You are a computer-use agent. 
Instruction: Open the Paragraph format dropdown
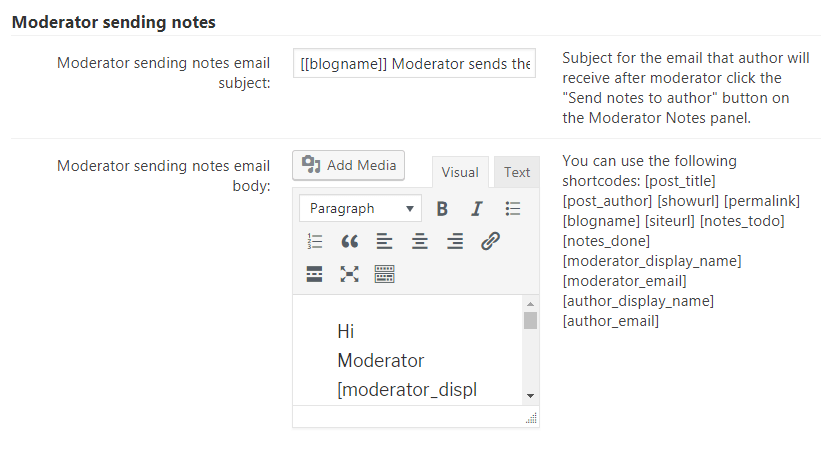pyautogui.click(x=361, y=208)
